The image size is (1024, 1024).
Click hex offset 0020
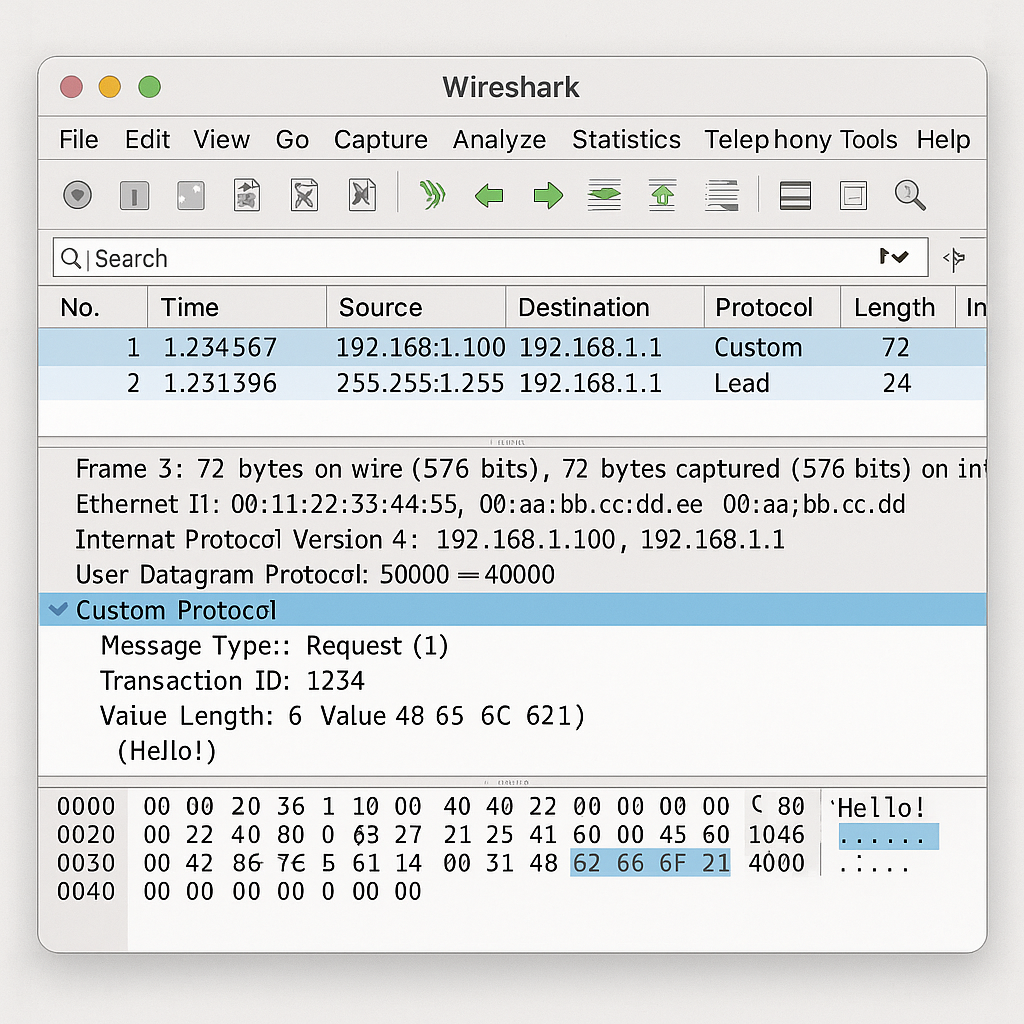coord(86,835)
